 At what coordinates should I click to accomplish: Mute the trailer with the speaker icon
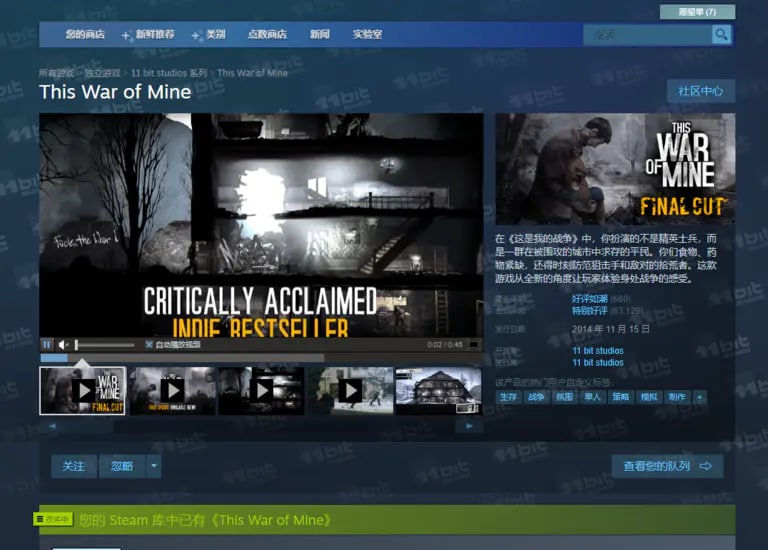click(x=63, y=345)
